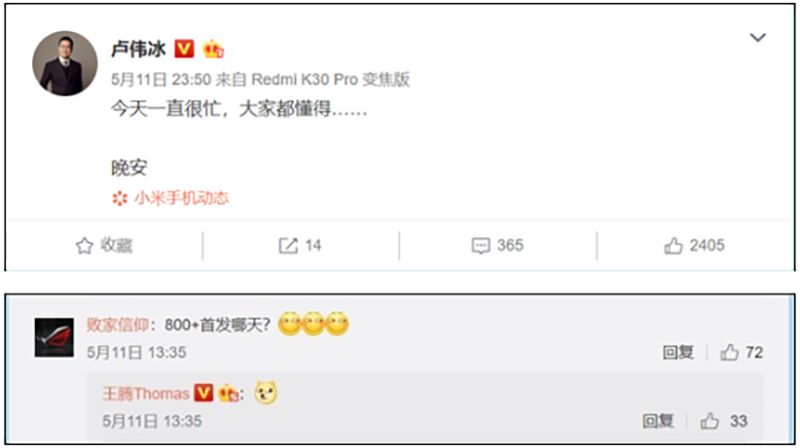Click 卢伟冰's profile avatar photo

tap(65, 63)
